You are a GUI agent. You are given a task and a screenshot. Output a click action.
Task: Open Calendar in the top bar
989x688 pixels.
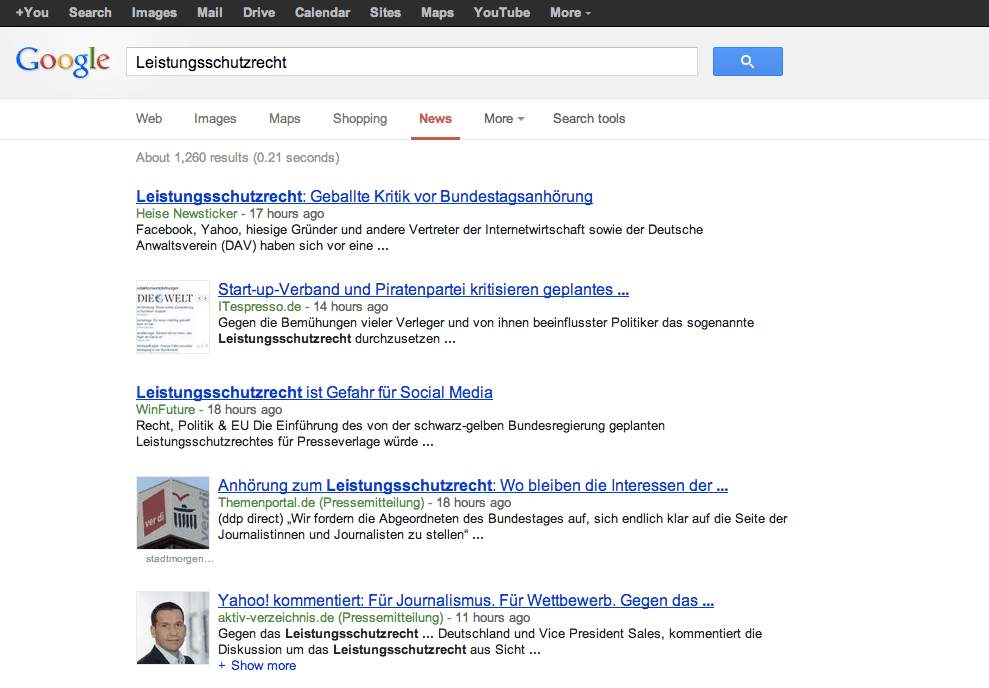pyautogui.click(x=322, y=13)
